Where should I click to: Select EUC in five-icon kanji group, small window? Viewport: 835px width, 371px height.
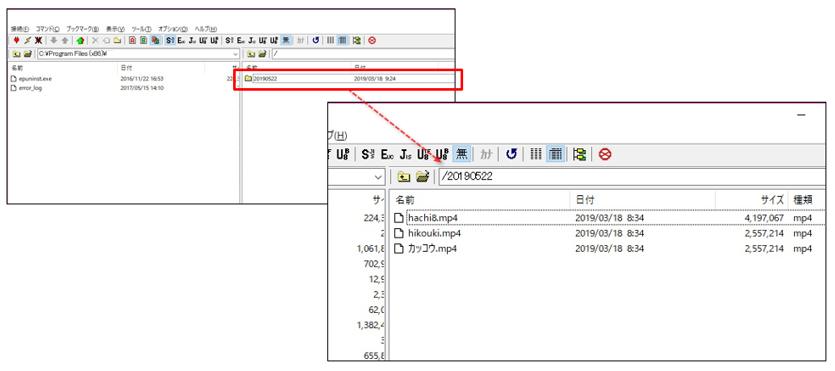tap(182, 40)
